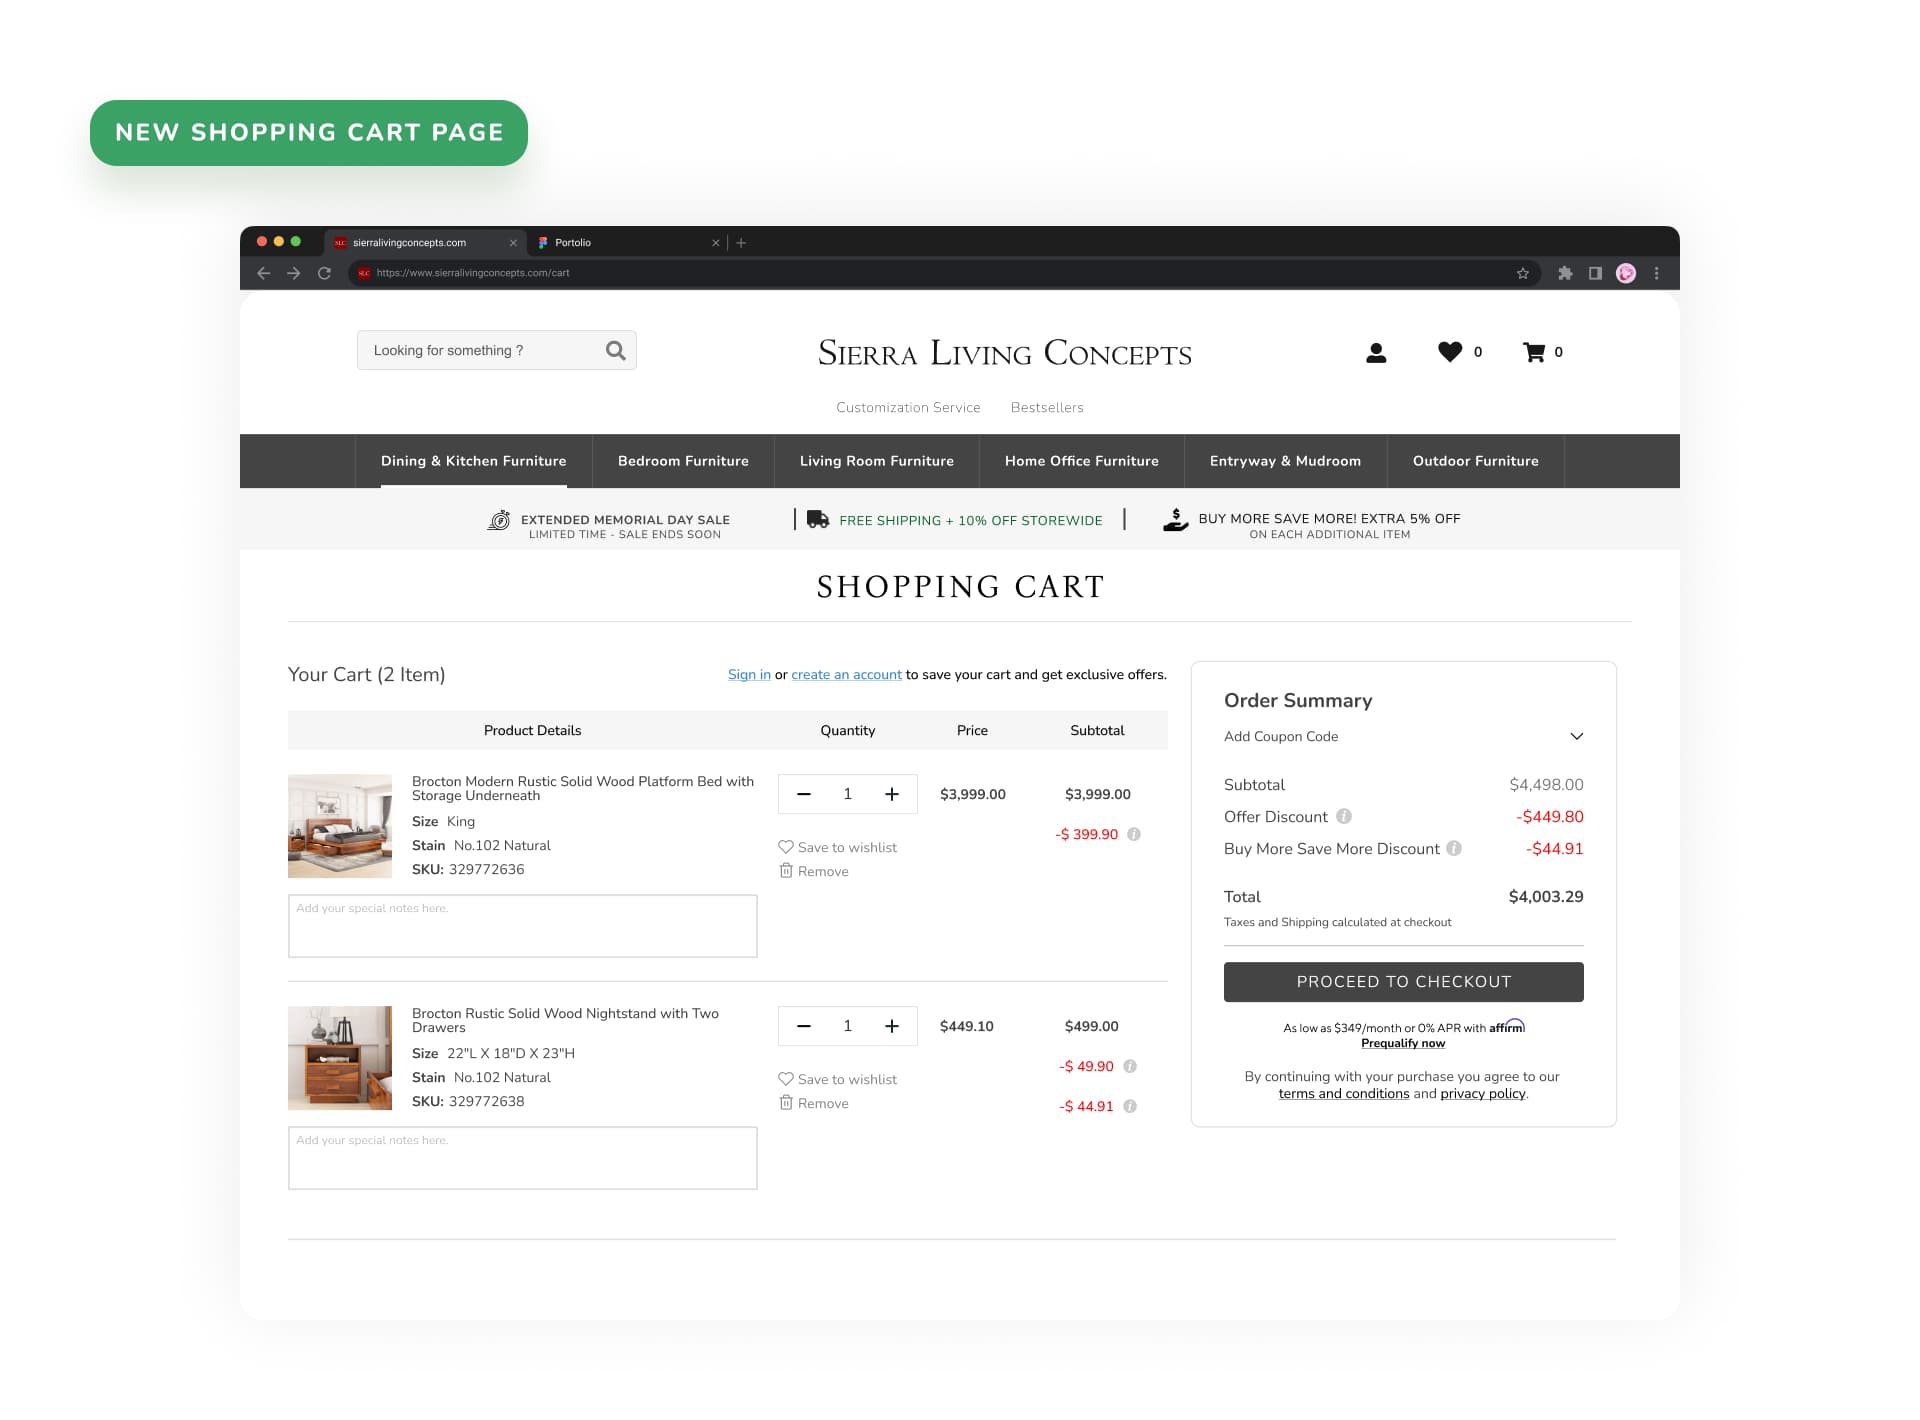The width and height of the screenshot is (1920, 1420).
Task: Open Entryway & Mudroom menu
Action: 1285,461
